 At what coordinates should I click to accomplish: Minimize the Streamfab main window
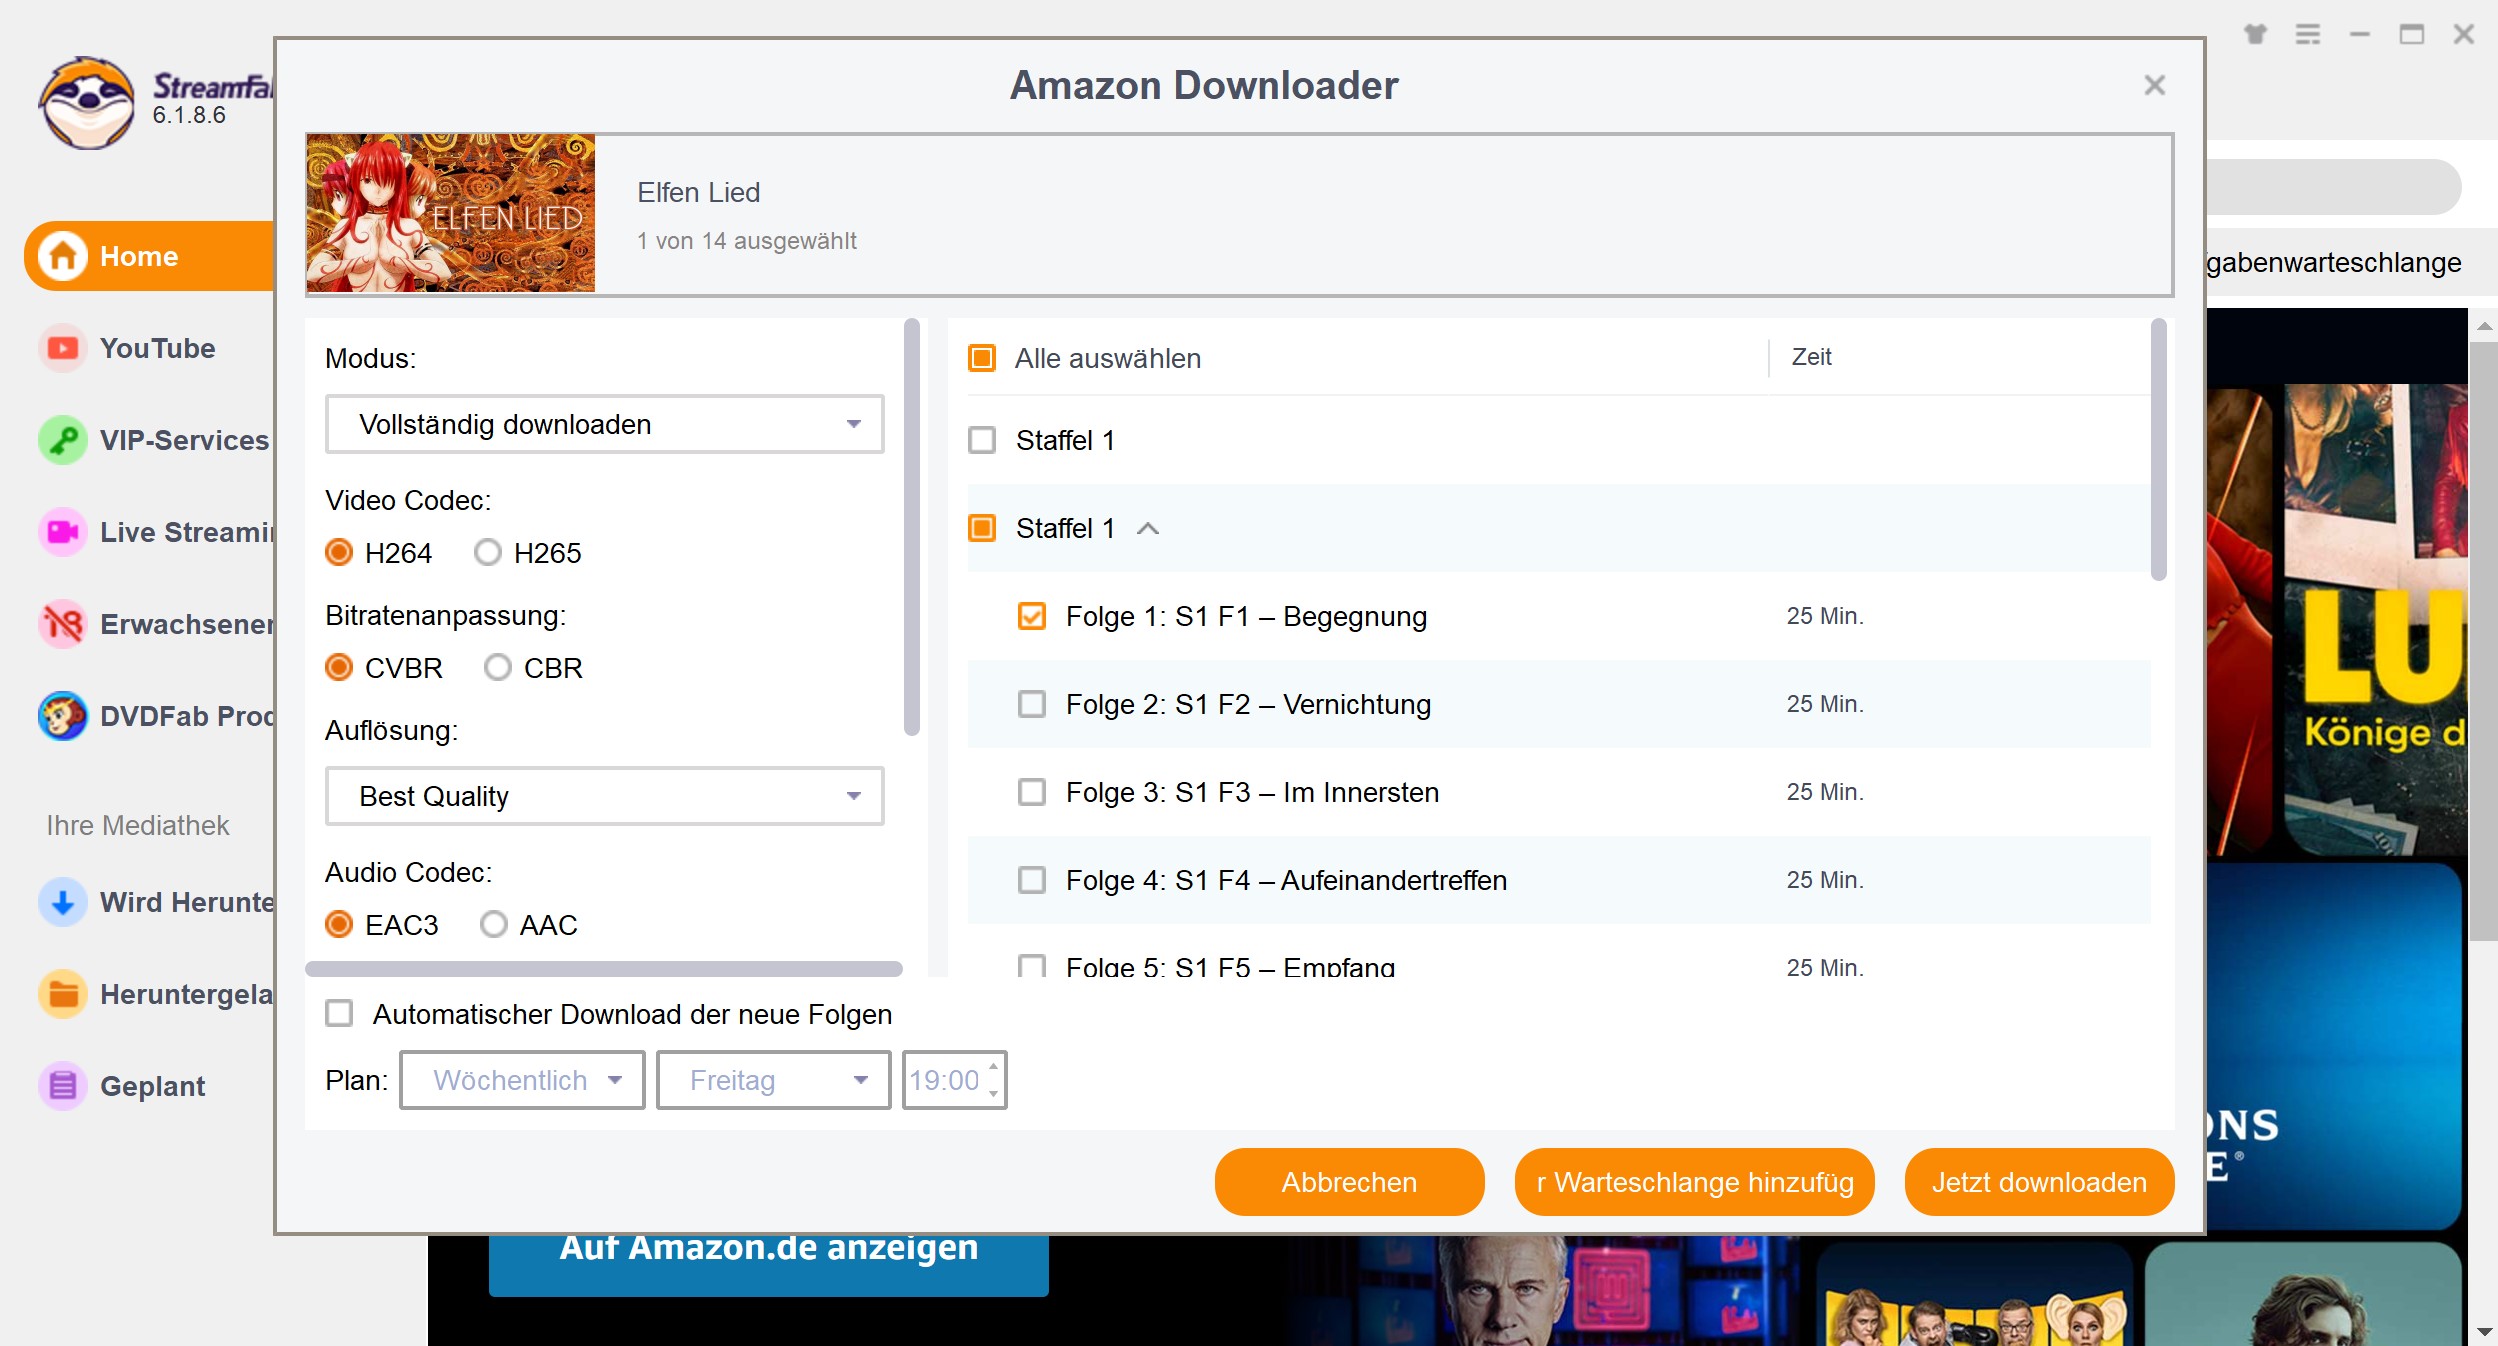pyautogui.click(x=2360, y=34)
